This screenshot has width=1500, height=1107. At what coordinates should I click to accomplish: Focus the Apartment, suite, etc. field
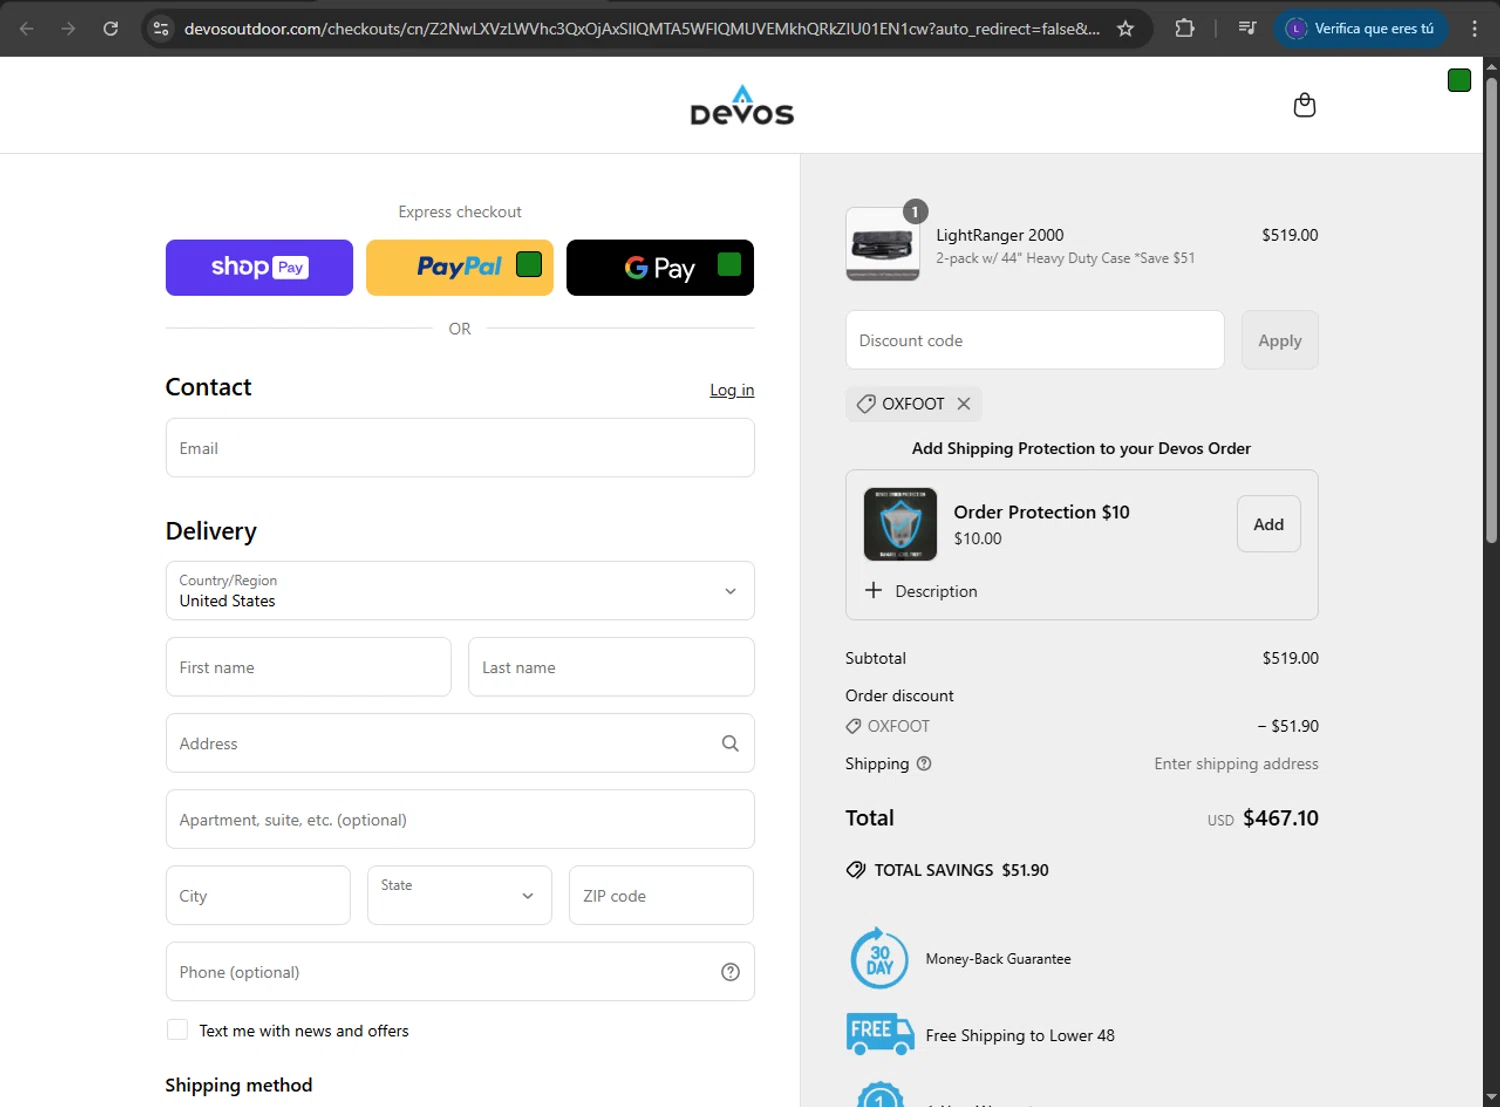pos(460,819)
